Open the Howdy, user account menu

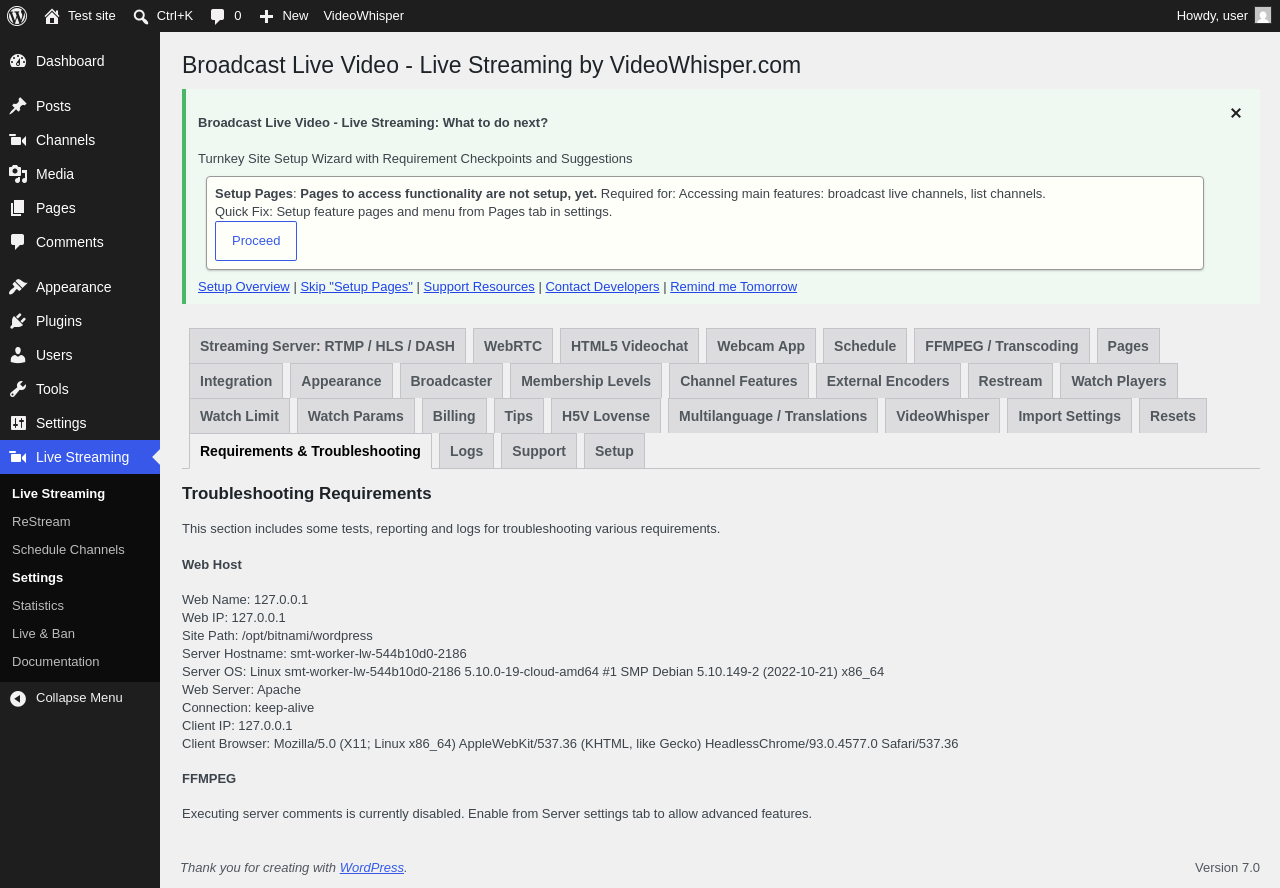[1224, 16]
